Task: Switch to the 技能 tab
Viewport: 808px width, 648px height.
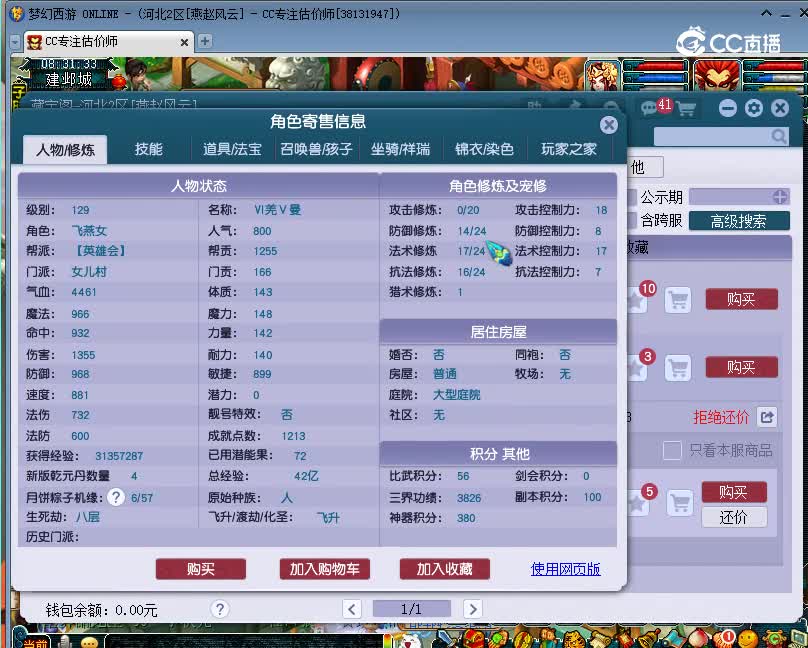Action: (148, 149)
